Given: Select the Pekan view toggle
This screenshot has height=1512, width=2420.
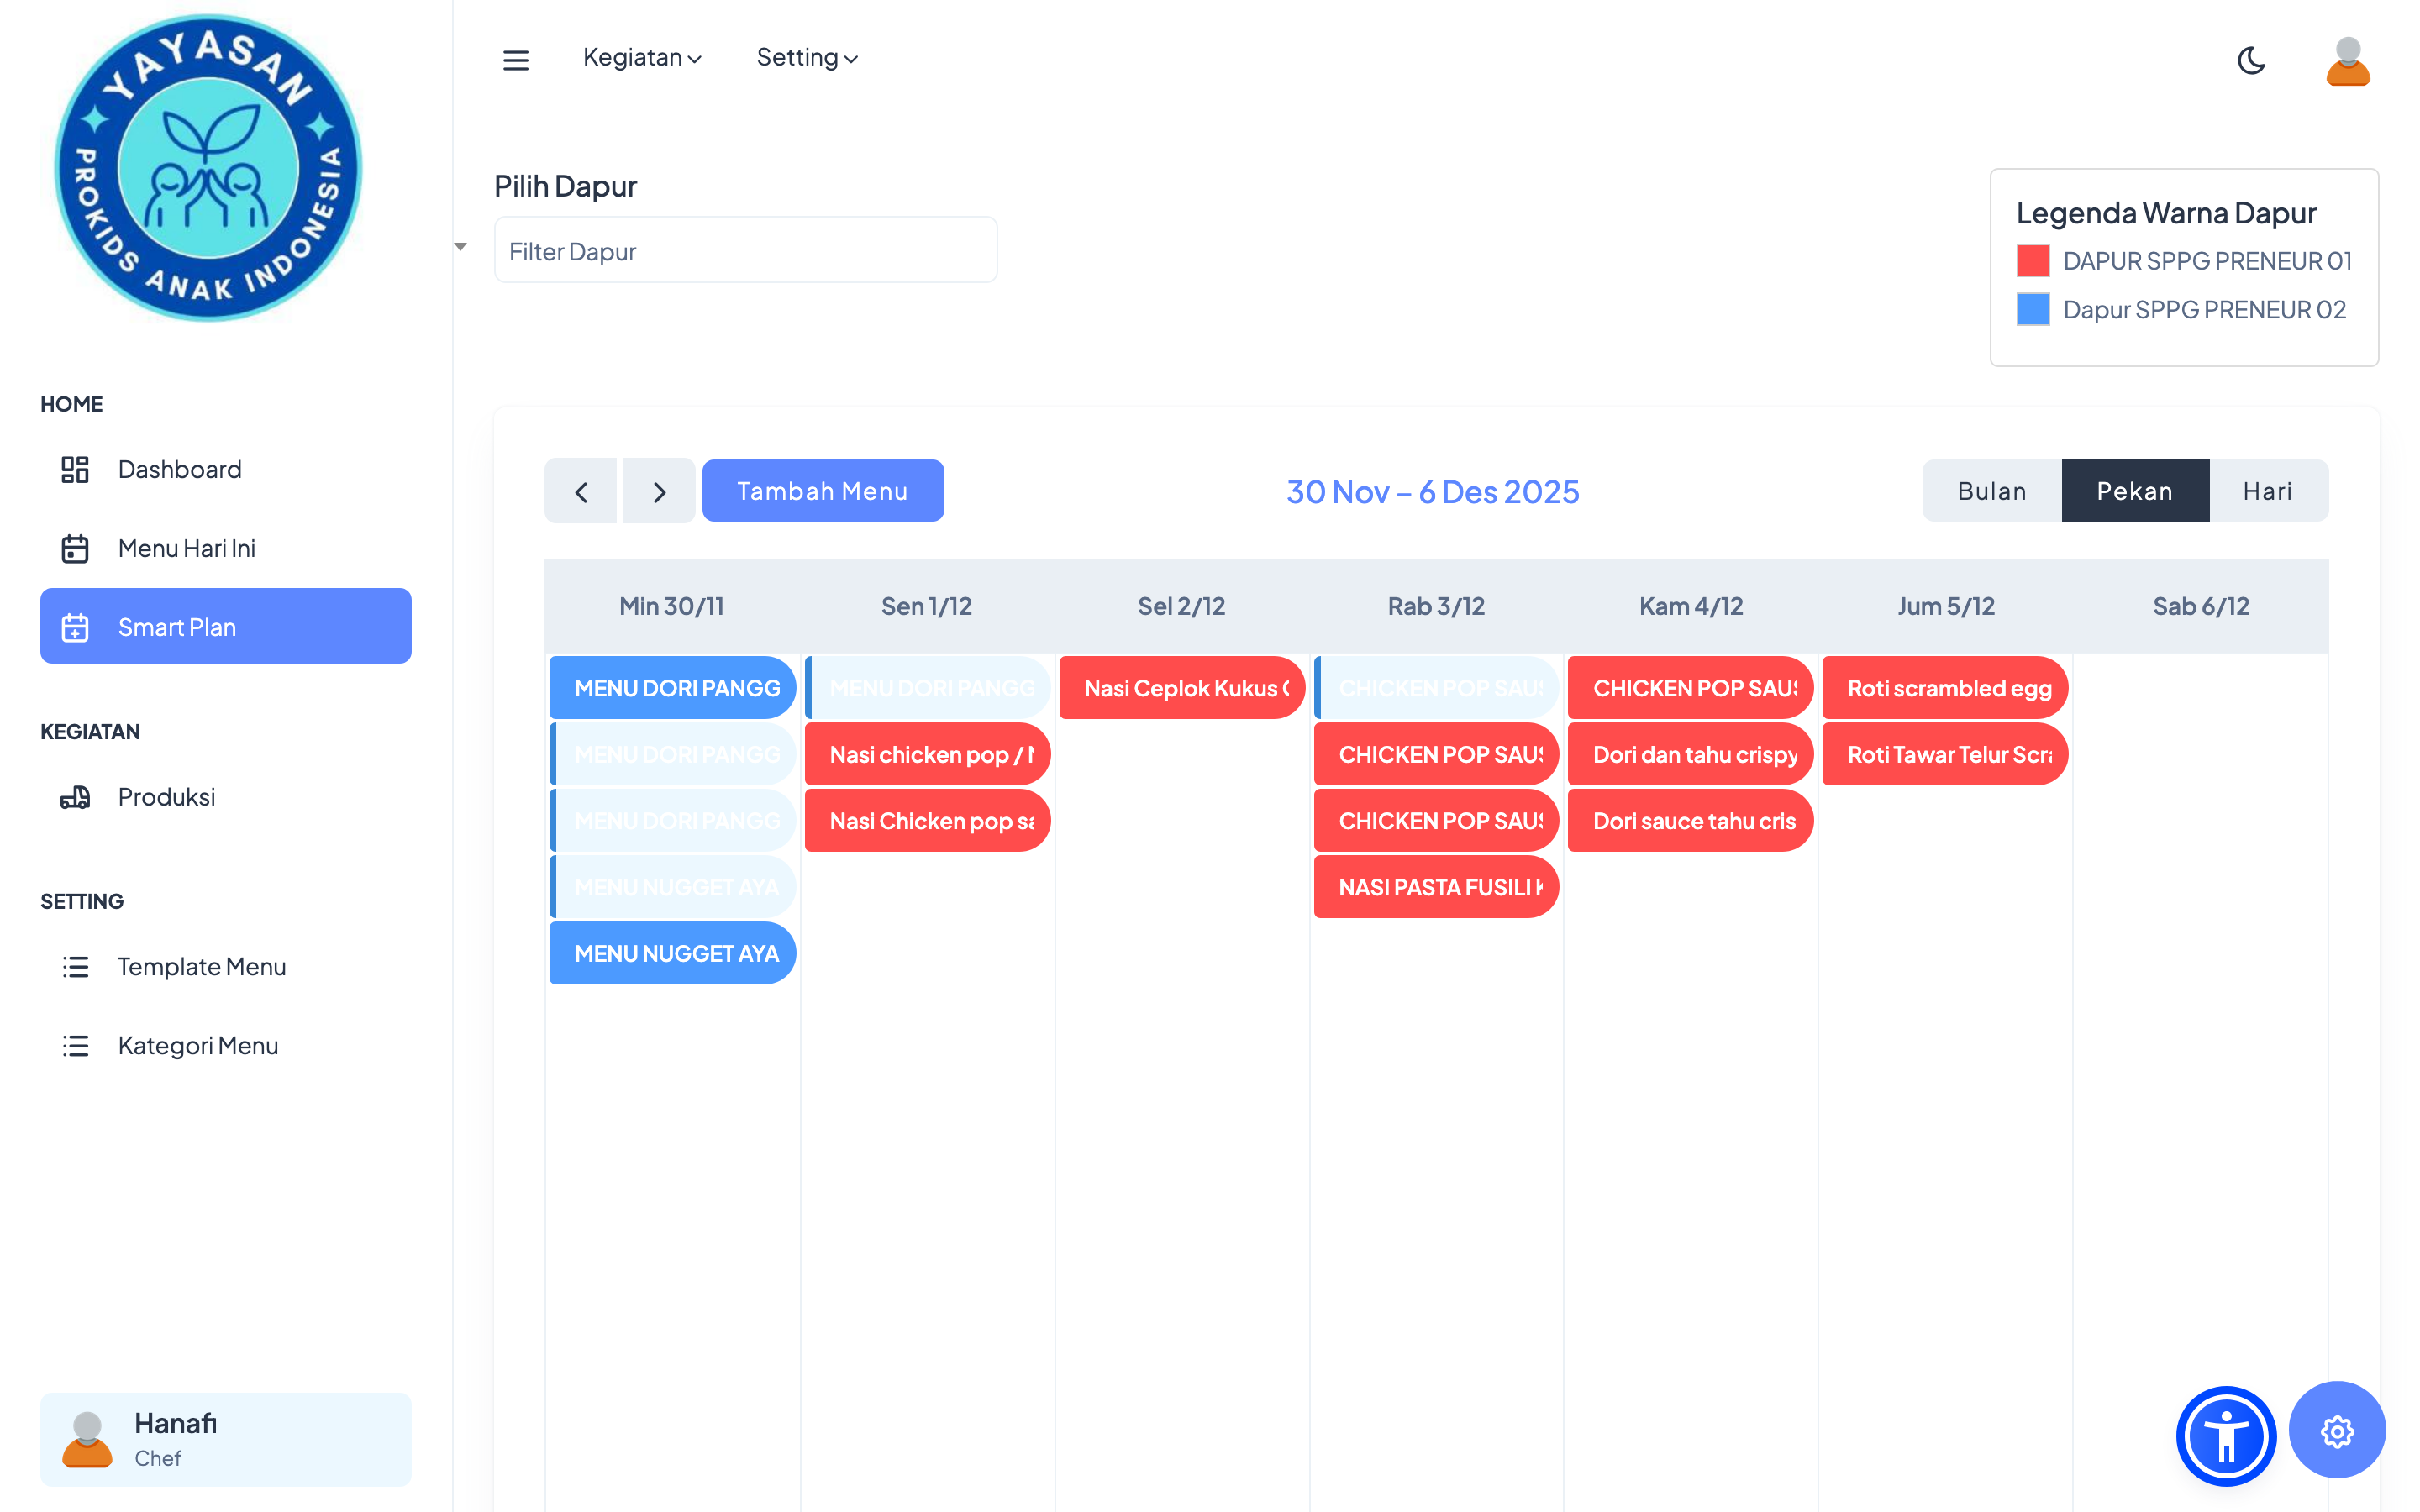Looking at the screenshot, I should [x=2134, y=491].
